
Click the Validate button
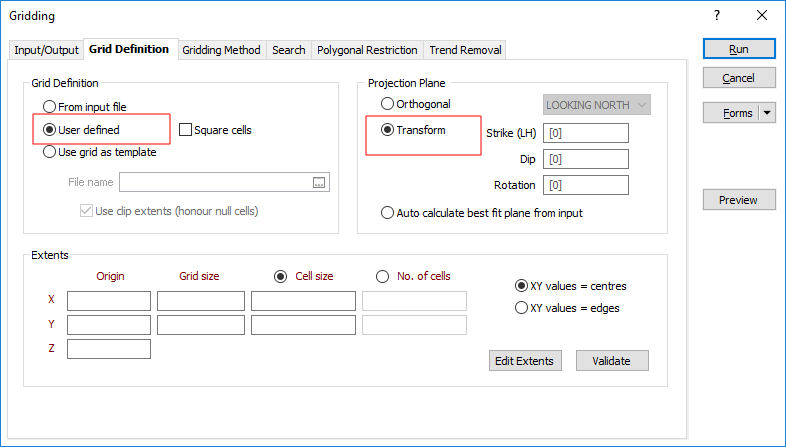coord(610,361)
